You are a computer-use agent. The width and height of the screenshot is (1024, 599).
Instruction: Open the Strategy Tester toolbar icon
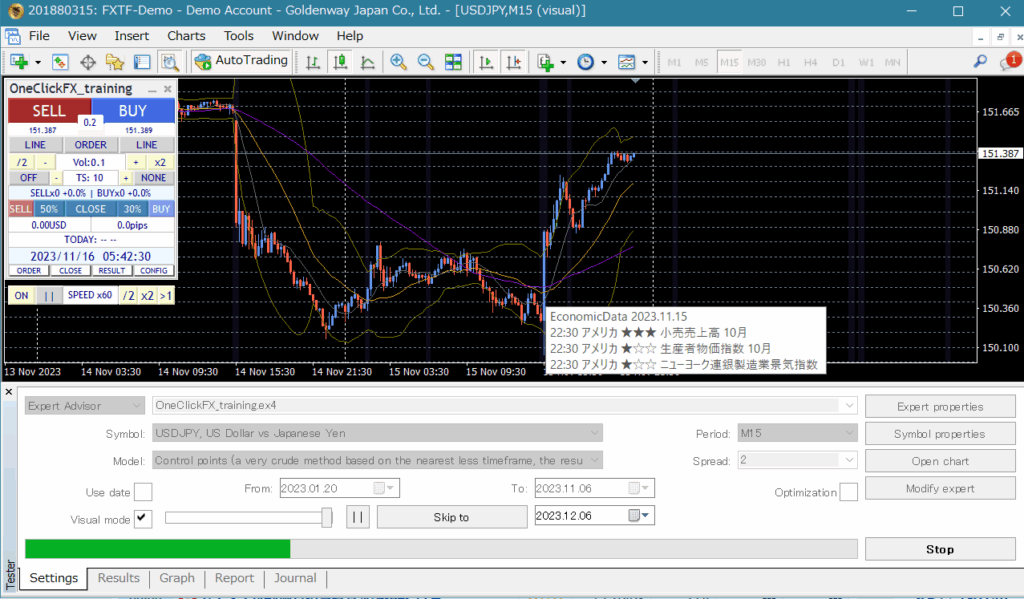168,62
